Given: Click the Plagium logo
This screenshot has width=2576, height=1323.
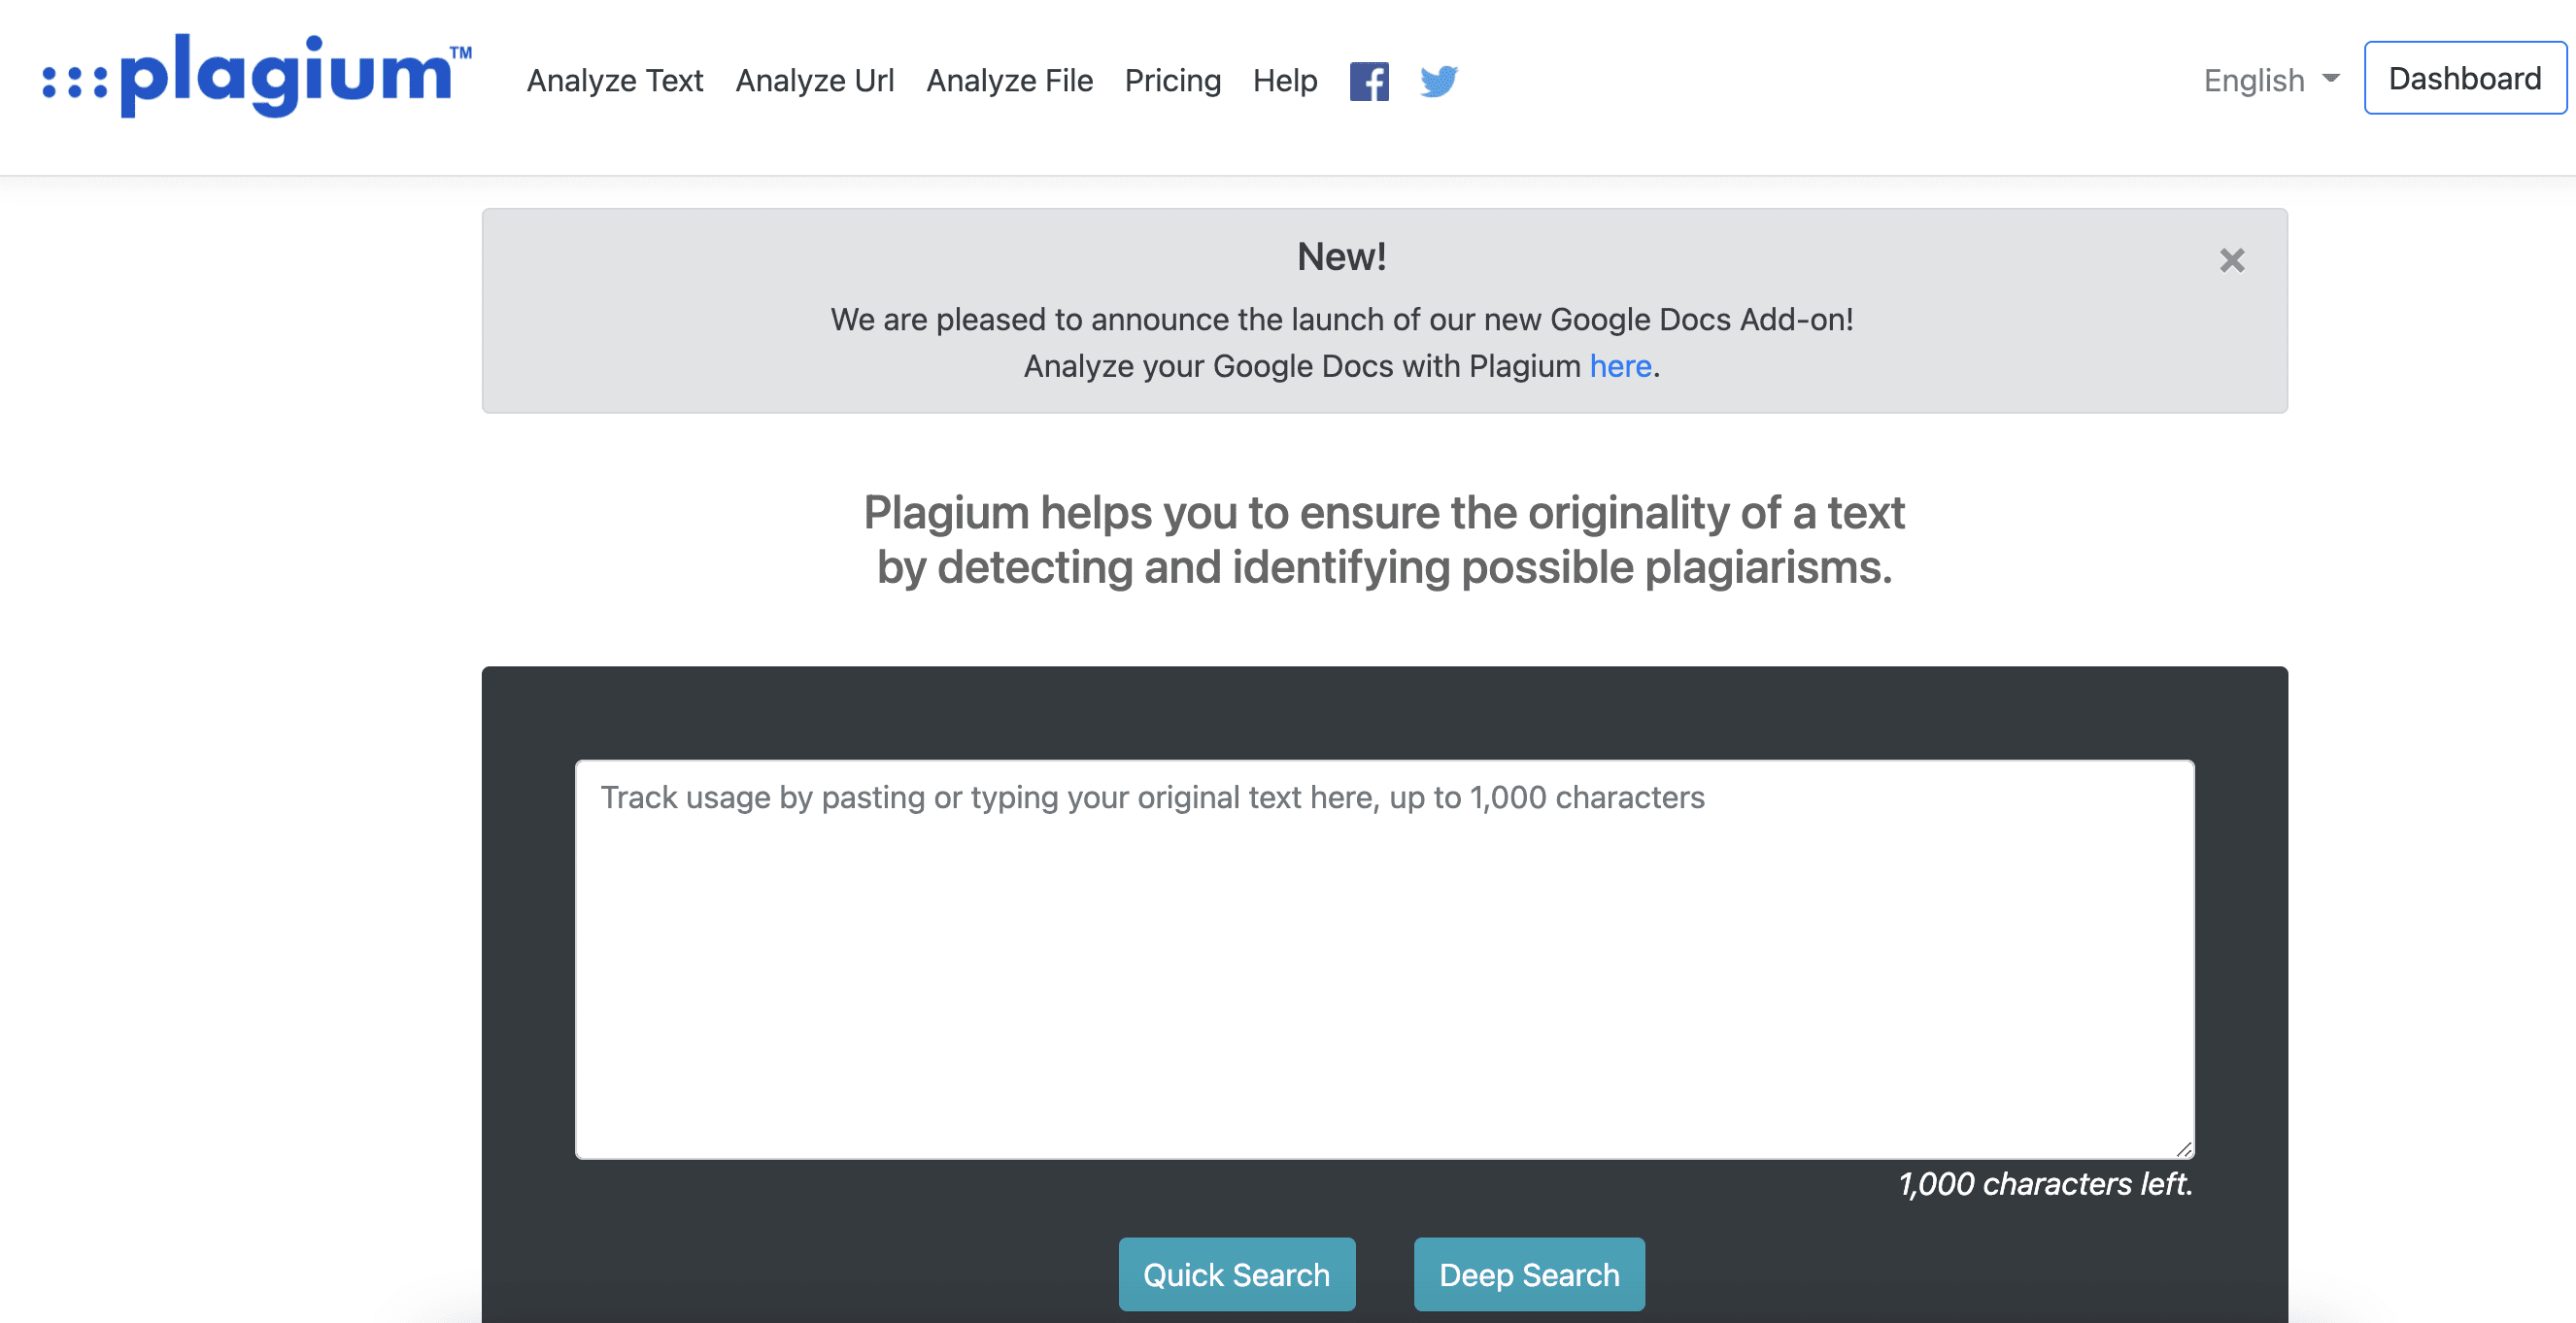Looking at the screenshot, I should click(x=257, y=77).
